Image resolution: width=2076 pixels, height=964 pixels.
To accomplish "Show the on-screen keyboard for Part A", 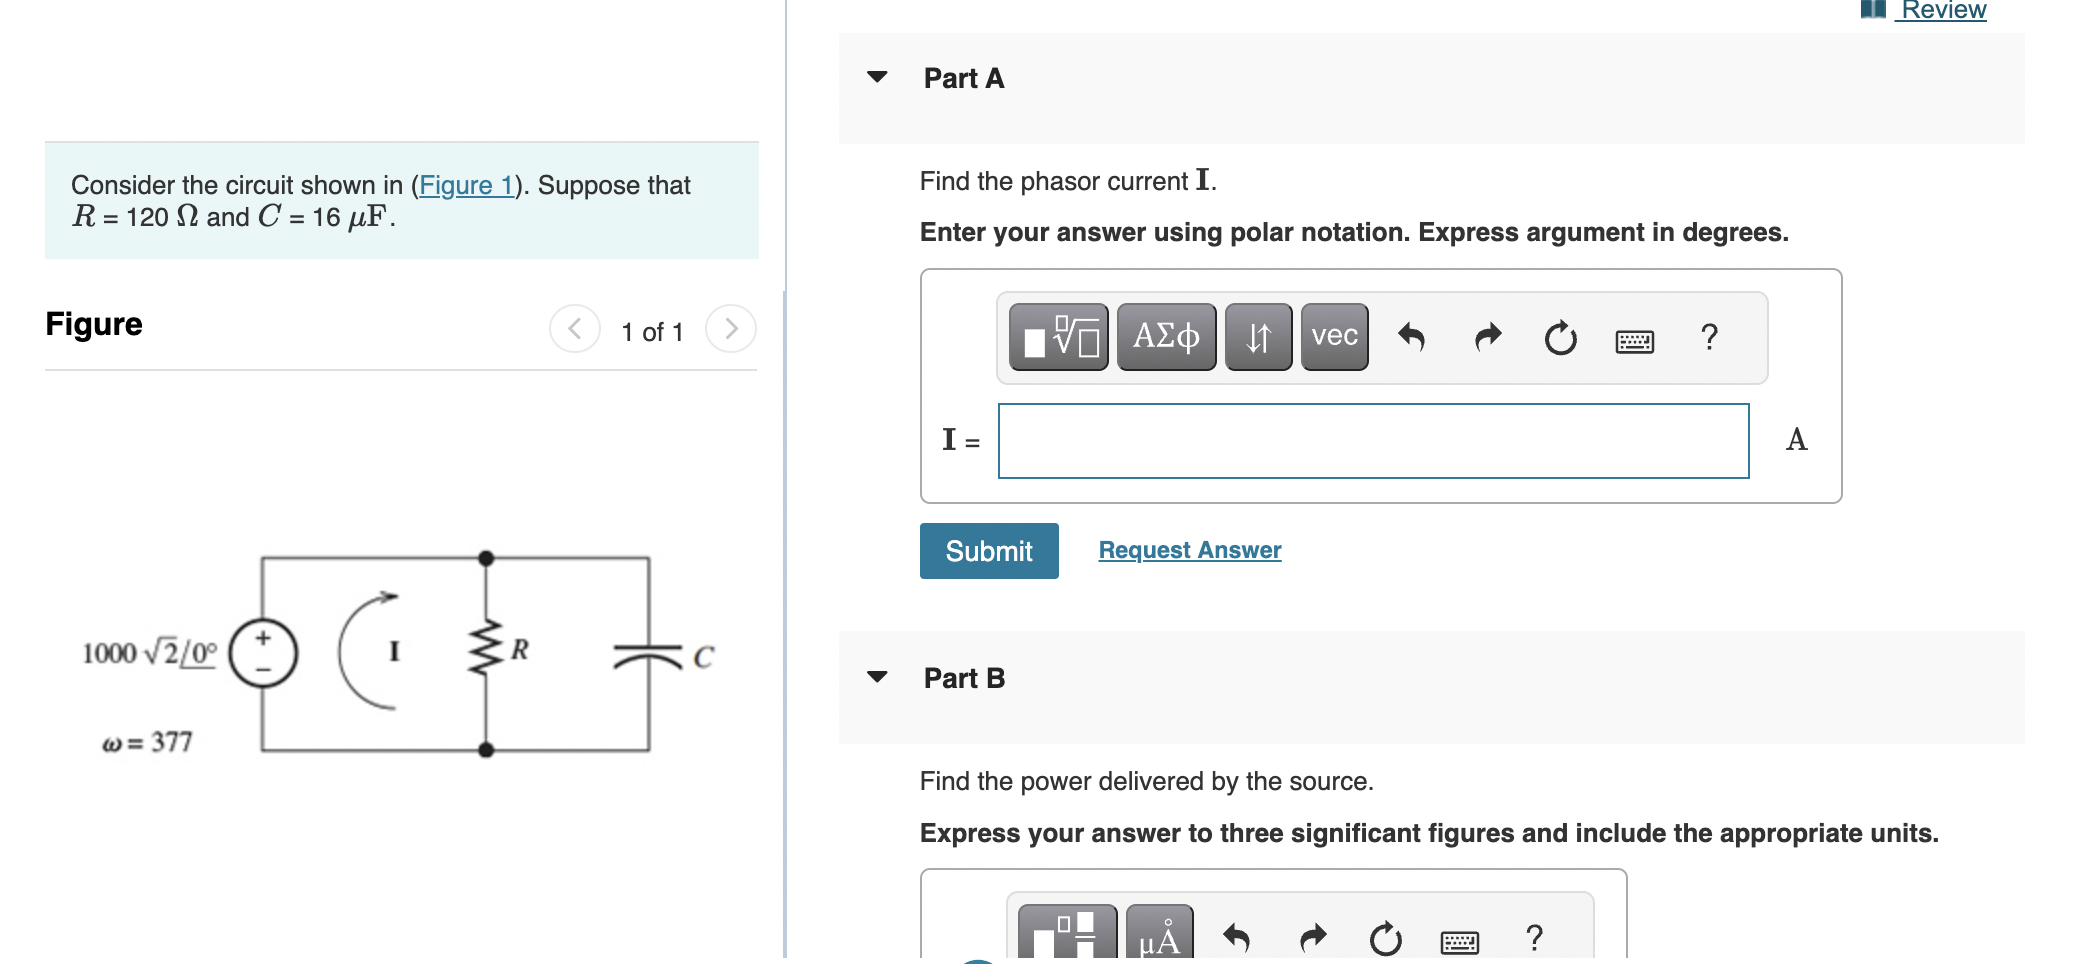I will coord(1632,341).
